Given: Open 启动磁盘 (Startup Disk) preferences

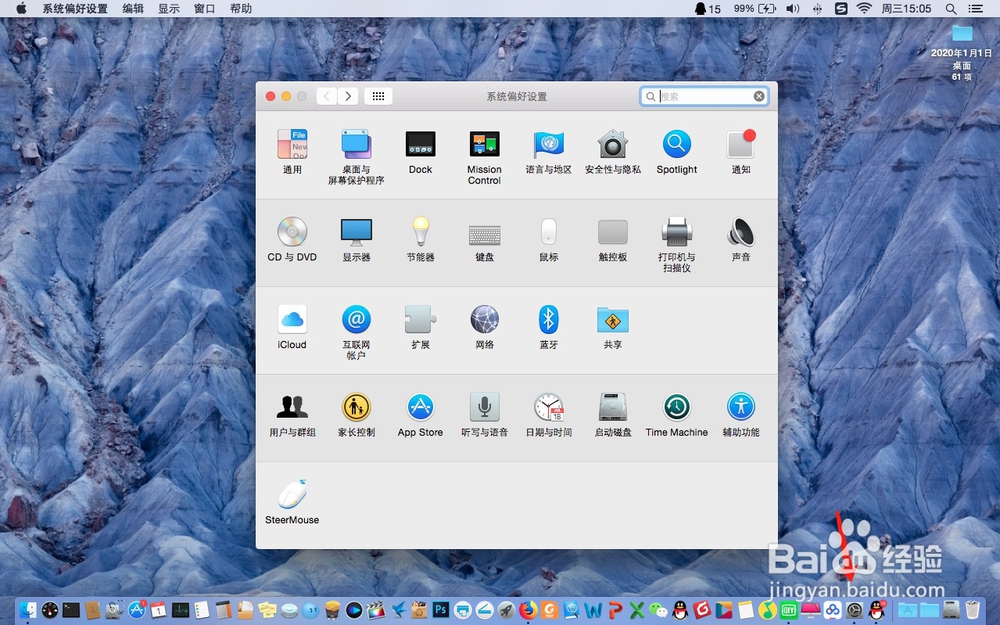Looking at the screenshot, I should [x=612, y=415].
